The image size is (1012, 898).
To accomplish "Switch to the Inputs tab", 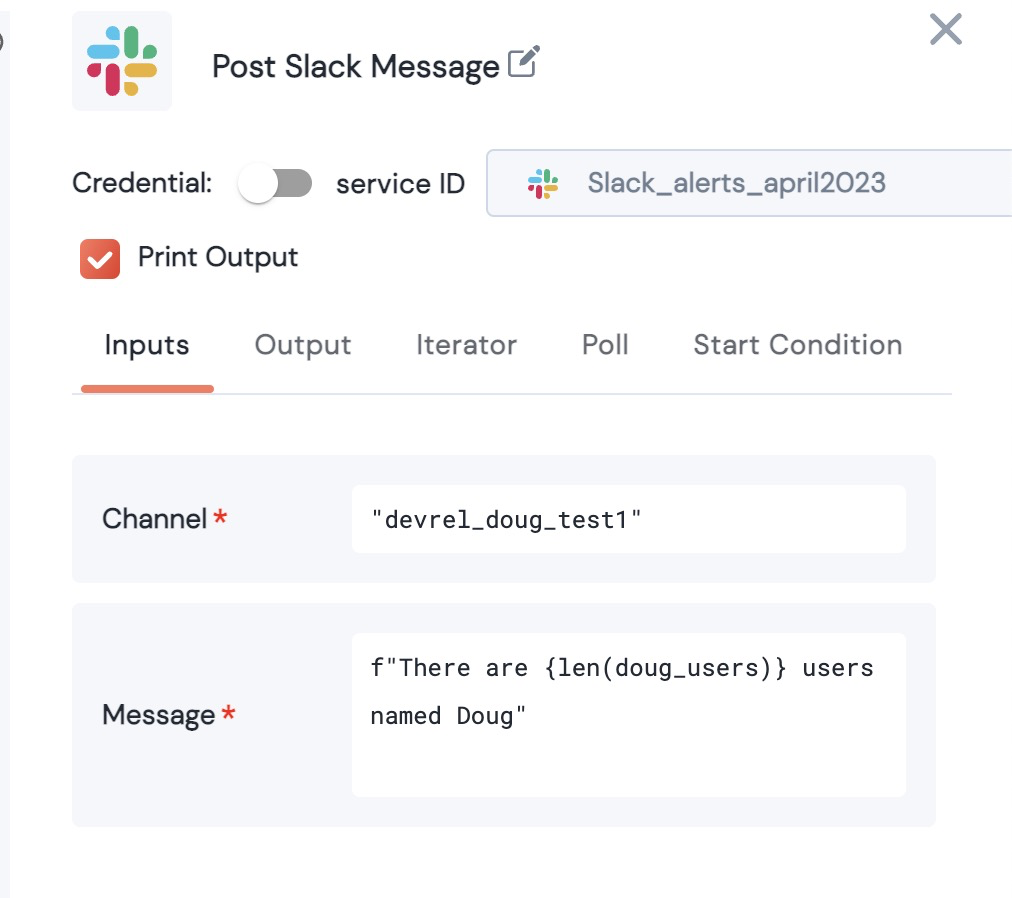I will (147, 346).
